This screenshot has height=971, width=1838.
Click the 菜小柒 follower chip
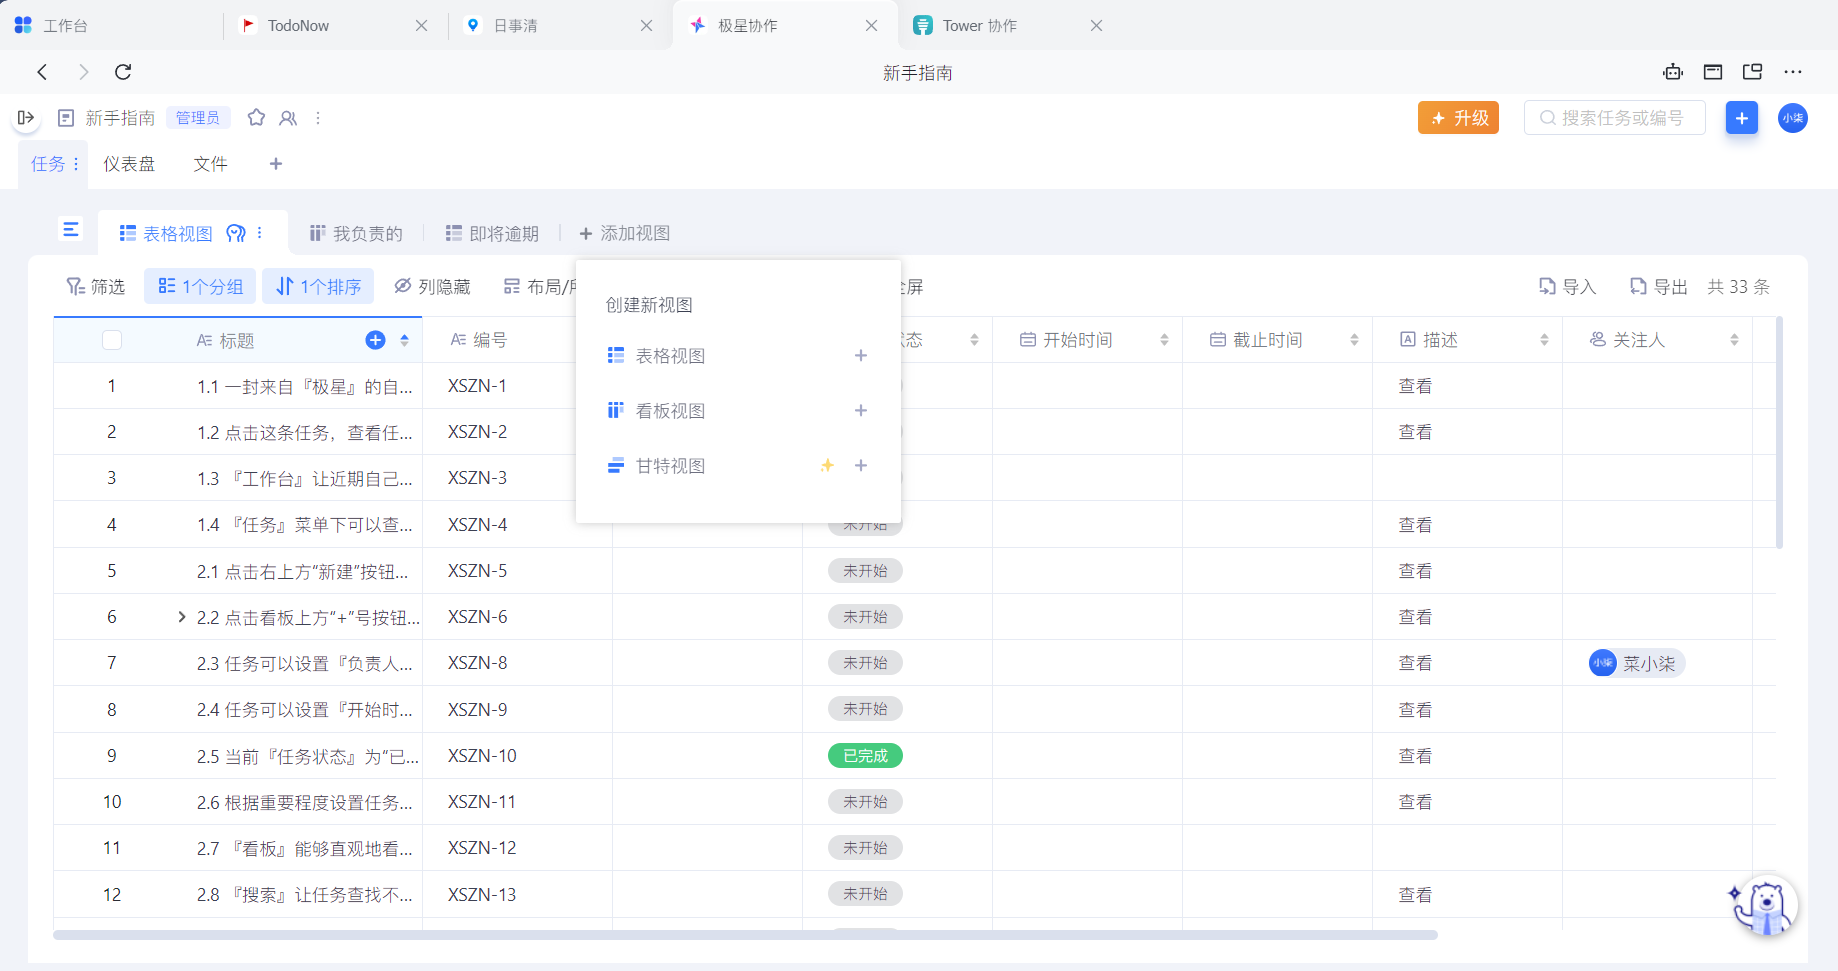coord(1637,663)
